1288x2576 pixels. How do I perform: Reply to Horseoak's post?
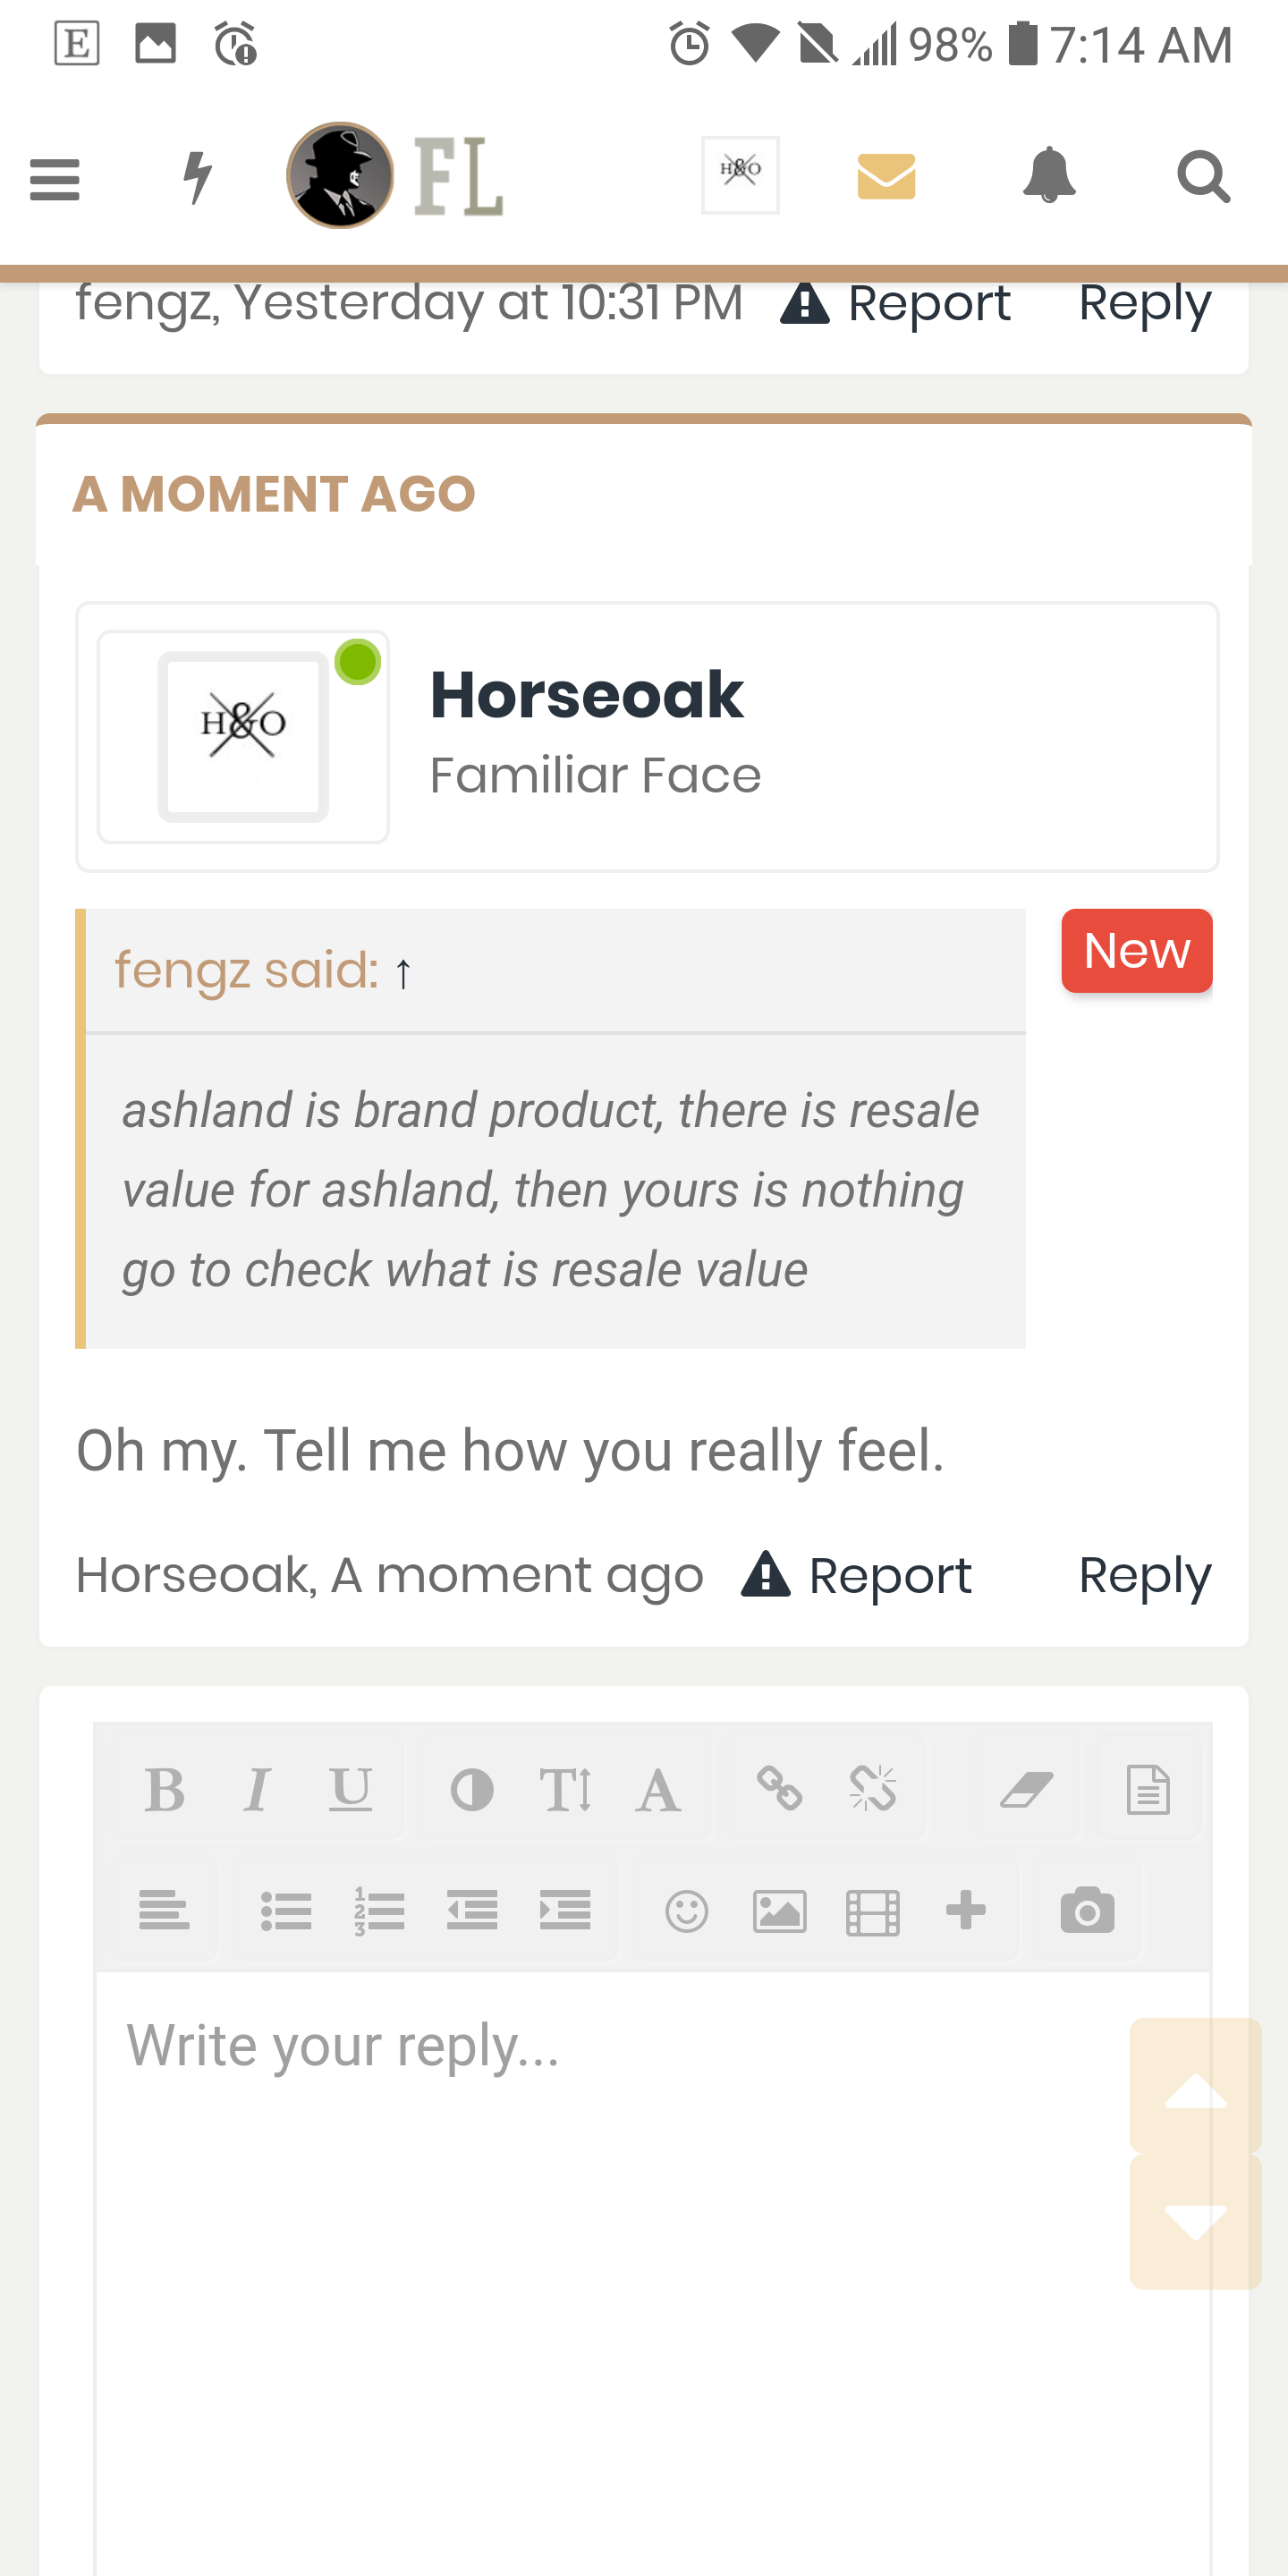point(1145,1575)
